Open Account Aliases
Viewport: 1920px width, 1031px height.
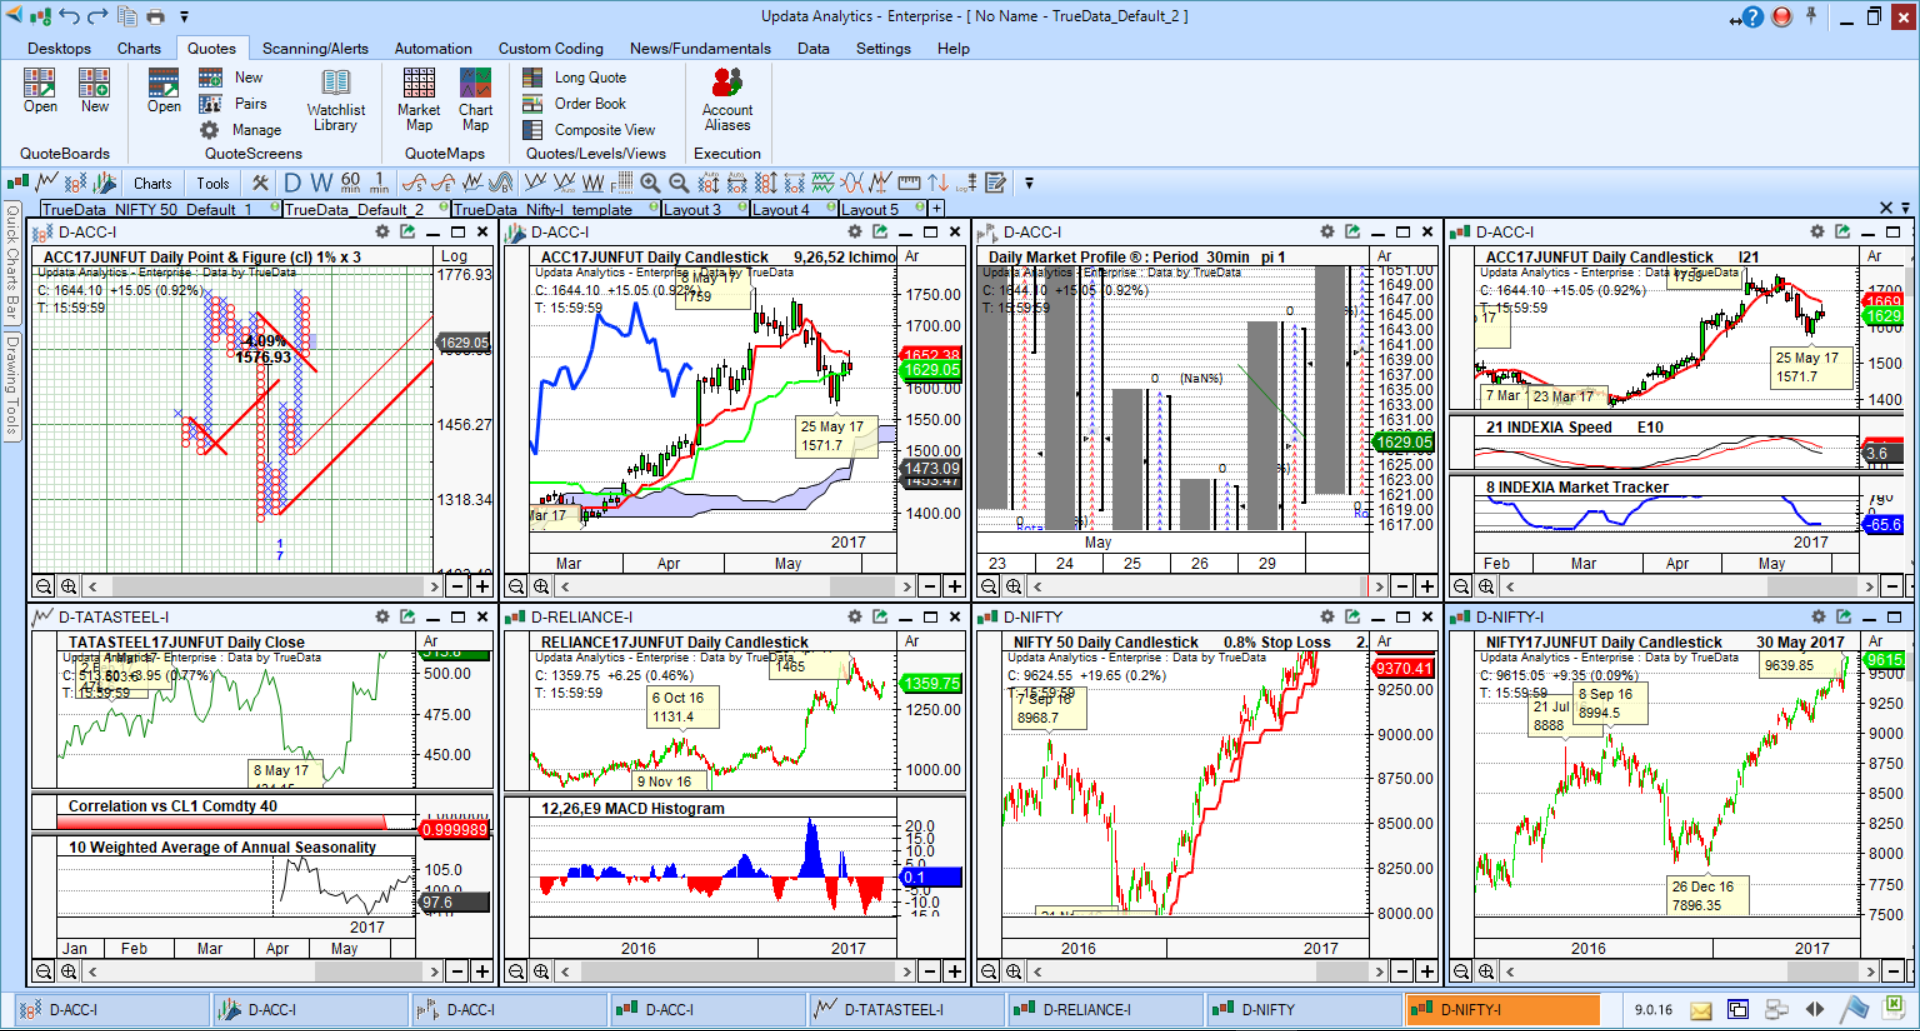pyautogui.click(x=727, y=100)
